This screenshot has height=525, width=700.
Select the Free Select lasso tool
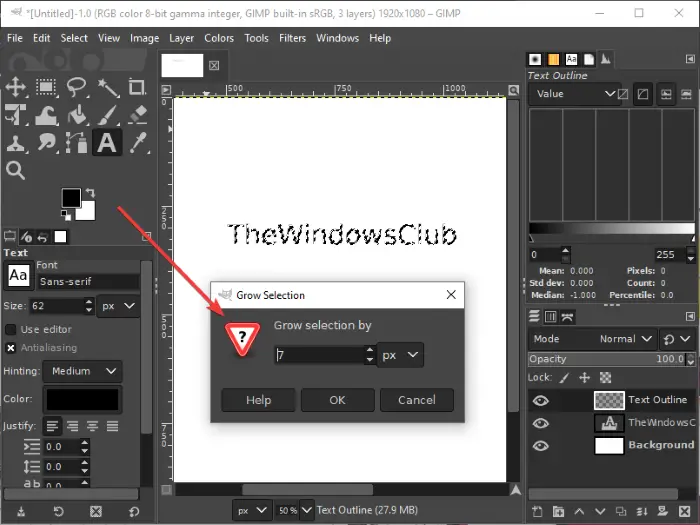77,87
